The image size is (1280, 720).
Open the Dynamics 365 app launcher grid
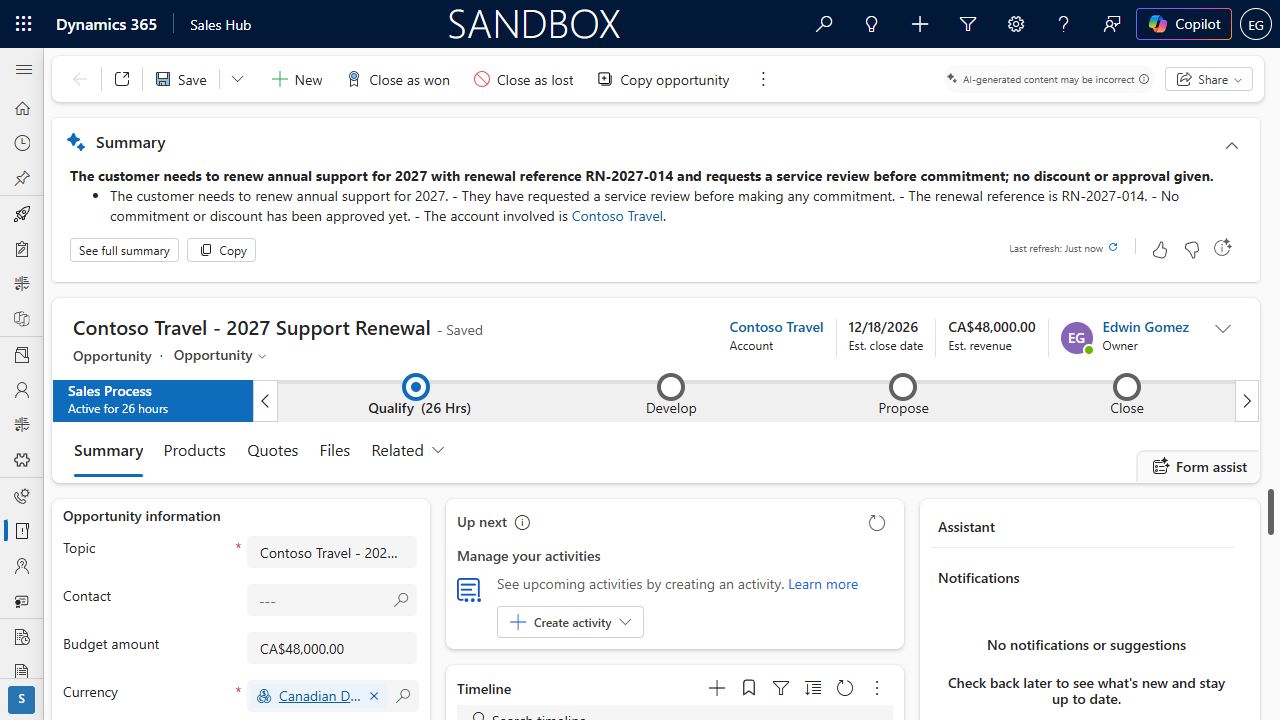[24, 24]
